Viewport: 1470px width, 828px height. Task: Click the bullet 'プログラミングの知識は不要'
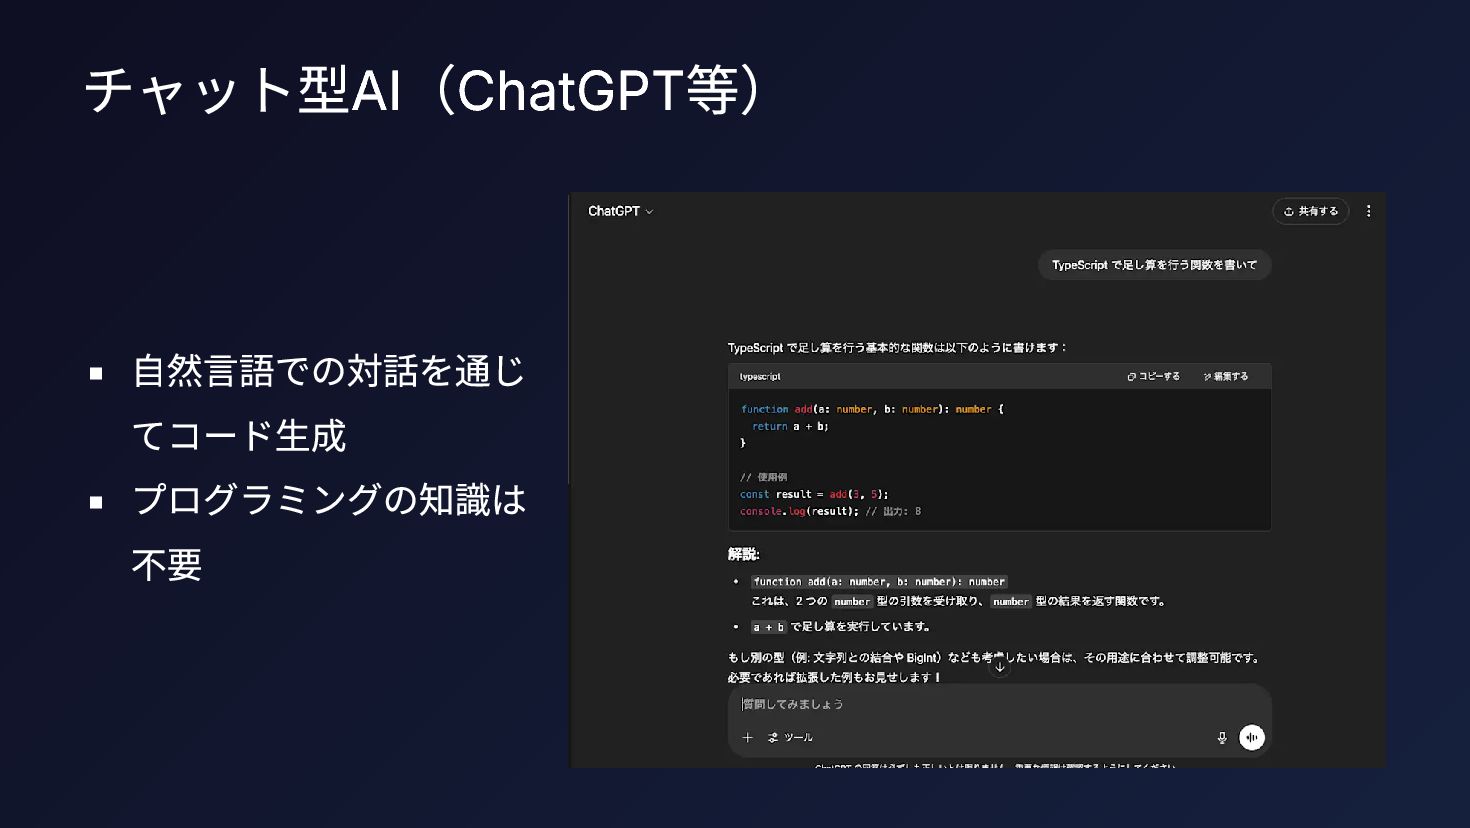tap(329, 532)
